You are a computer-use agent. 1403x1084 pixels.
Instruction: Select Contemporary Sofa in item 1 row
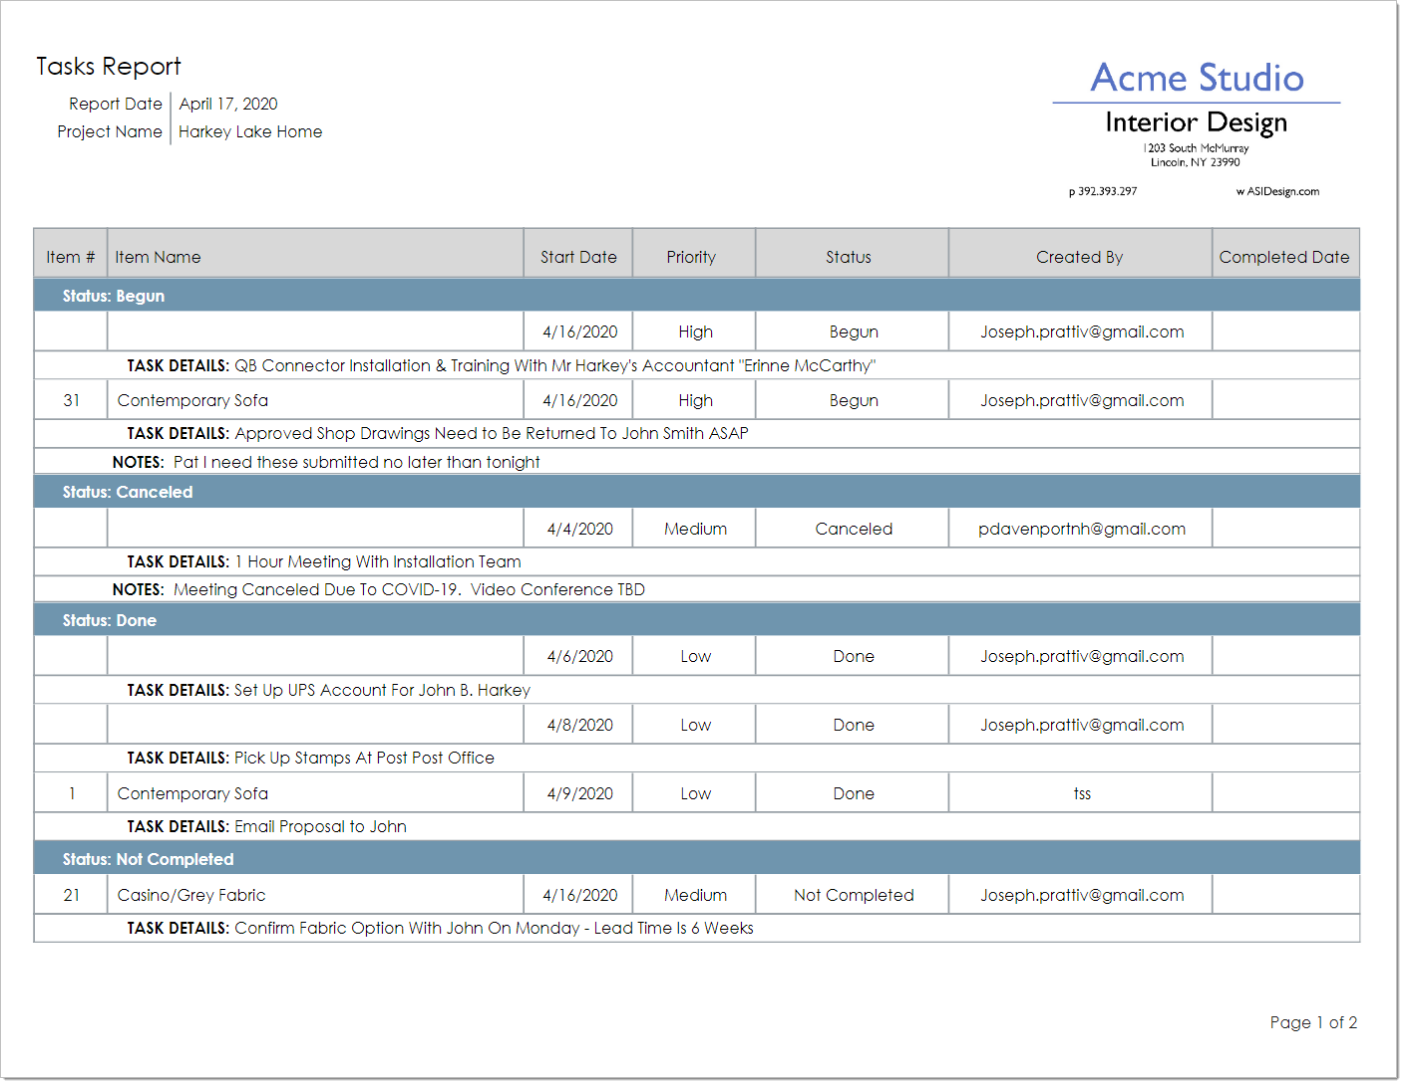click(192, 793)
